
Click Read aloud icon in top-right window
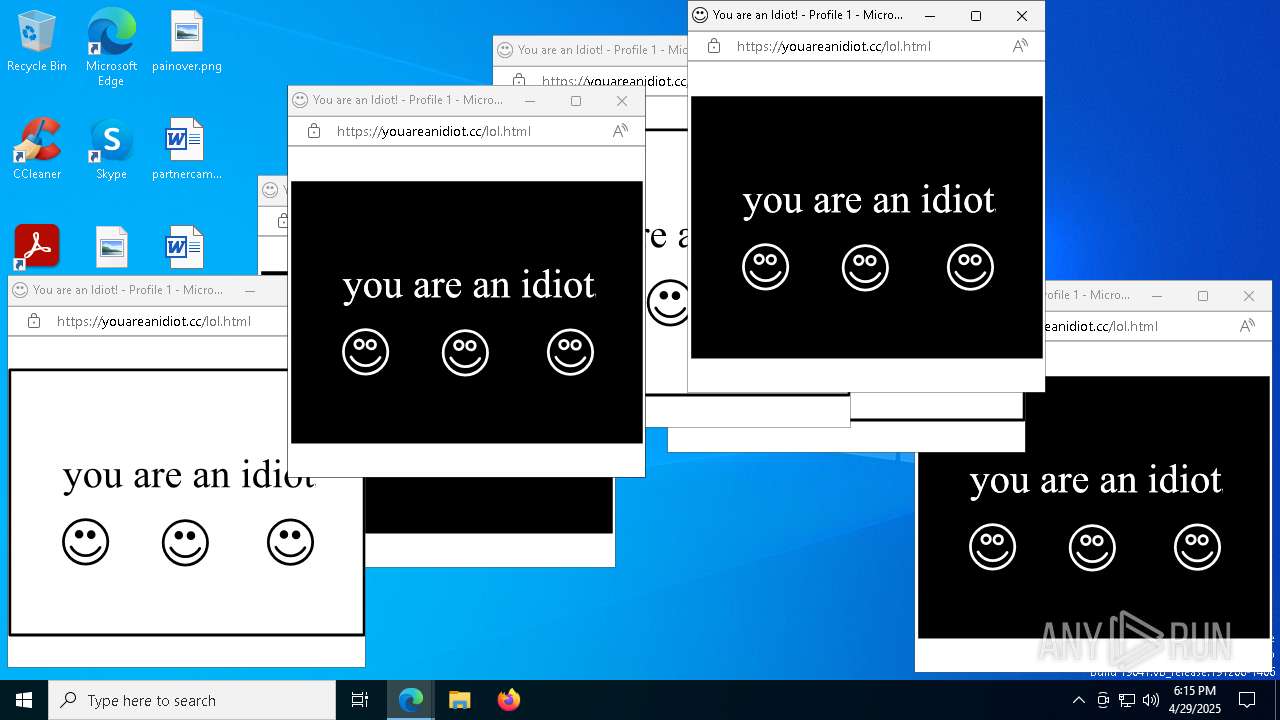(1020, 46)
